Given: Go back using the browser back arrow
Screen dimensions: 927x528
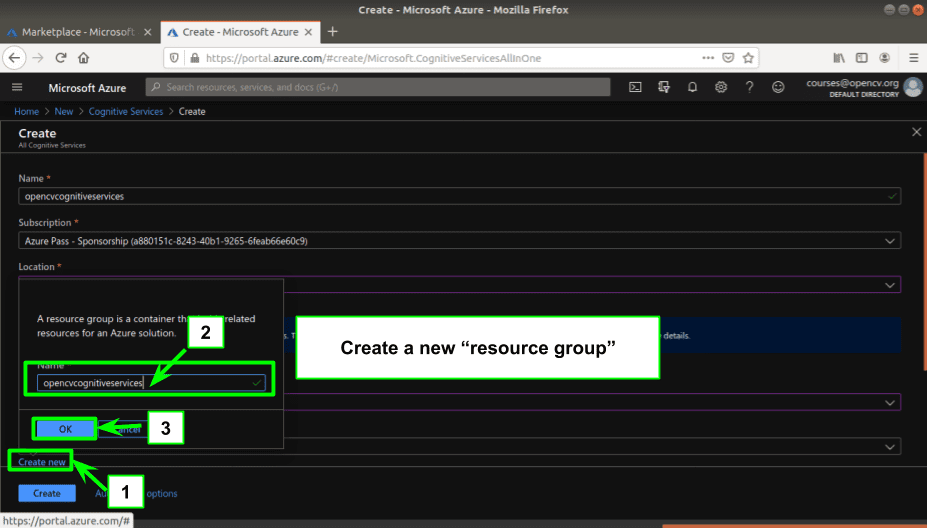Looking at the screenshot, I should (x=14, y=58).
